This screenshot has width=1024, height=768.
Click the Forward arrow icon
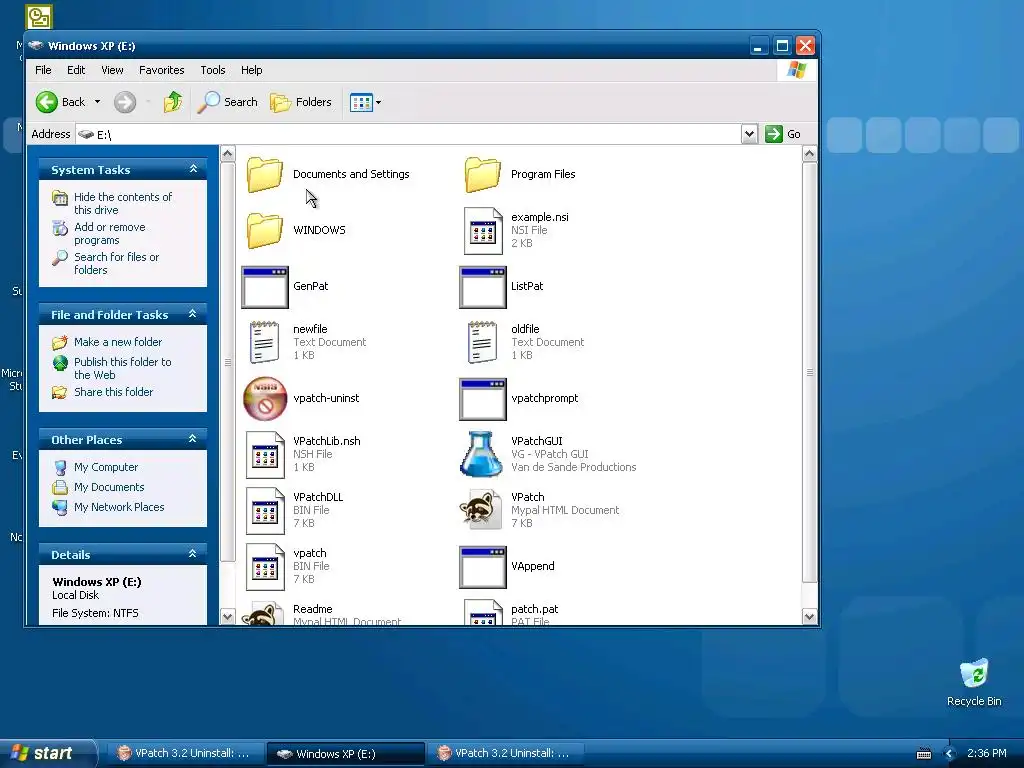pyautogui.click(x=125, y=103)
